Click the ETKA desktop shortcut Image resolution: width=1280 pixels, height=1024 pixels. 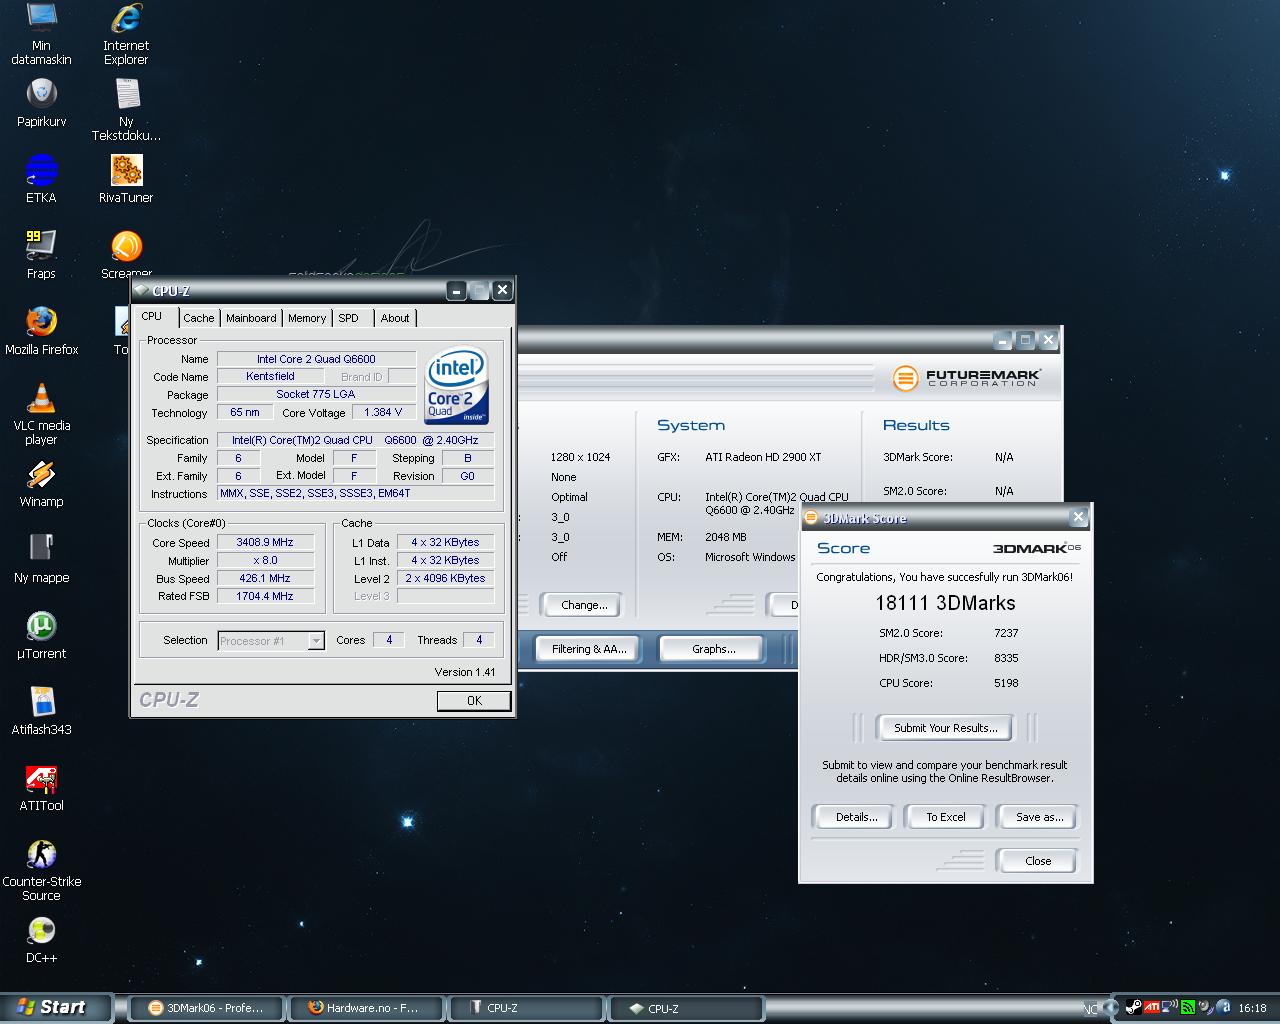[x=41, y=179]
